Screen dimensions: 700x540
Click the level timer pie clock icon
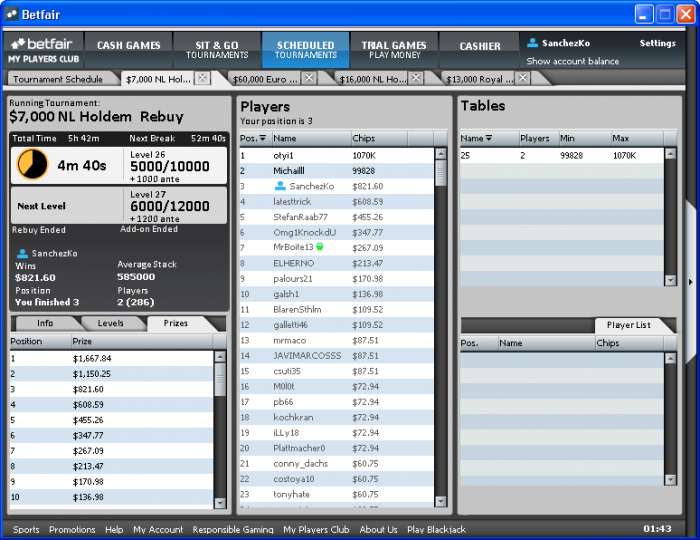tap(32, 164)
